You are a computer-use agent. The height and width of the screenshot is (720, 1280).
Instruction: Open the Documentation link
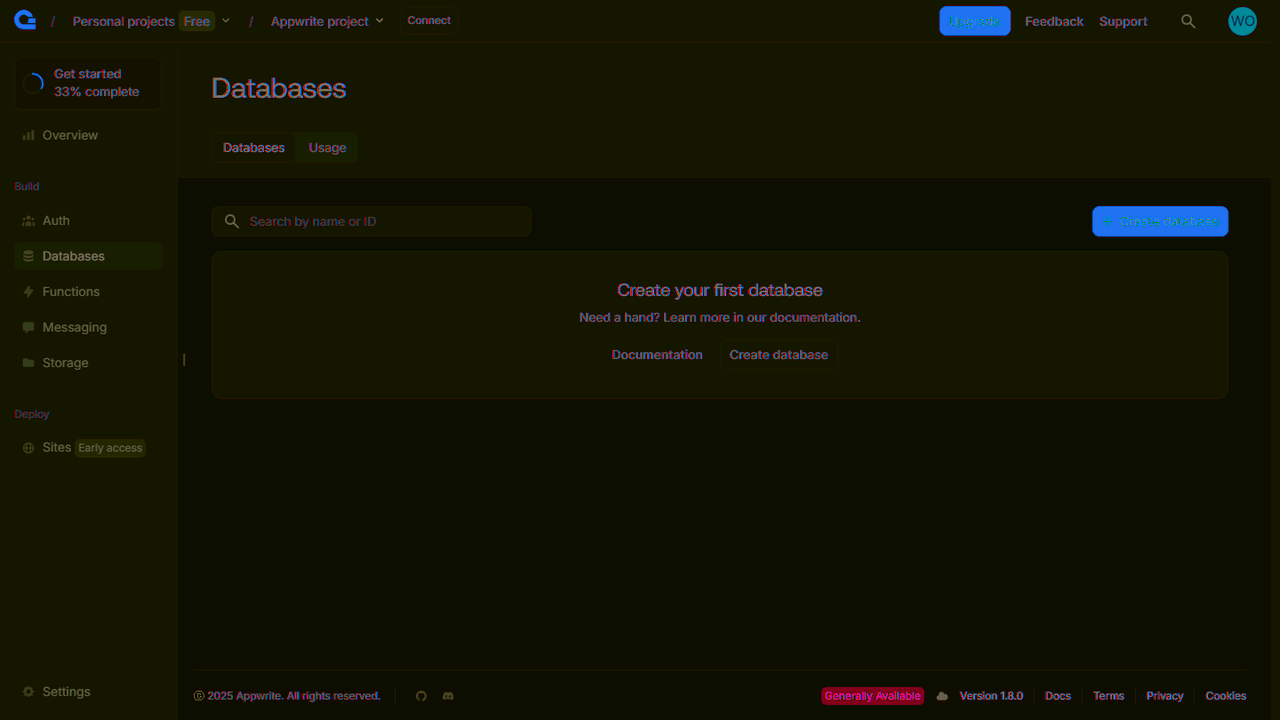(x=657, y=354)
